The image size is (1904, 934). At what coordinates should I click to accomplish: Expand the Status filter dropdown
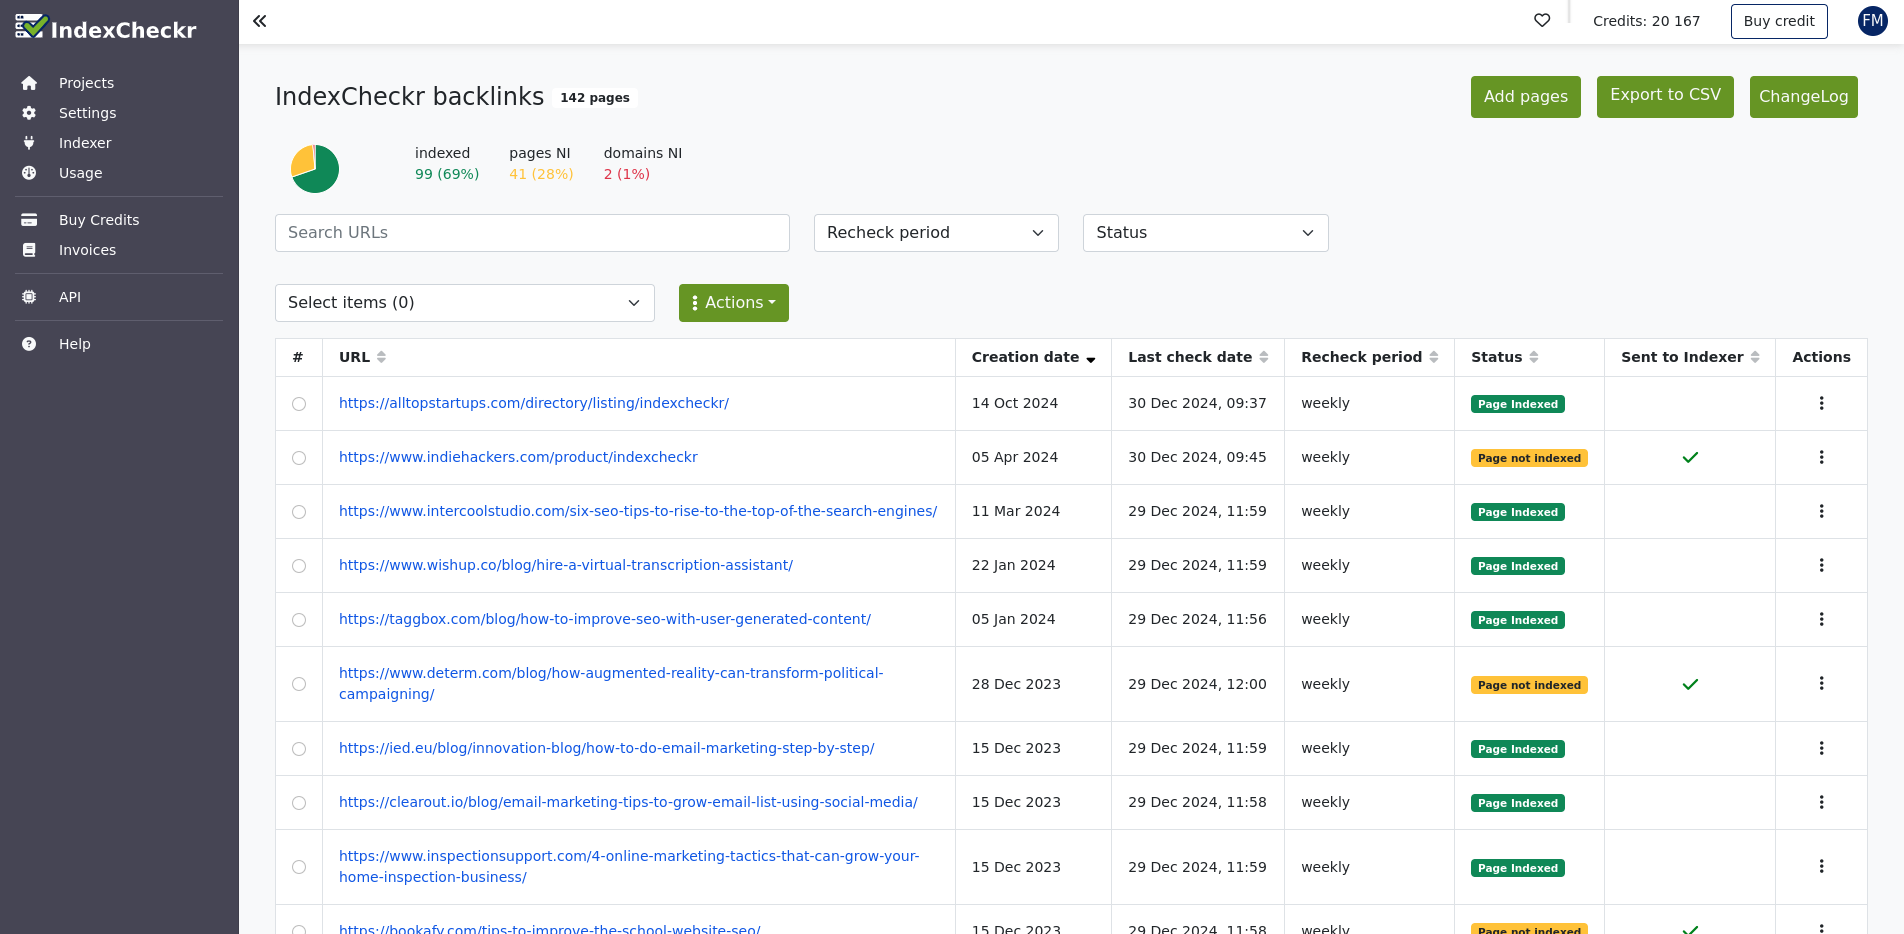click(x=1205, y=233)
